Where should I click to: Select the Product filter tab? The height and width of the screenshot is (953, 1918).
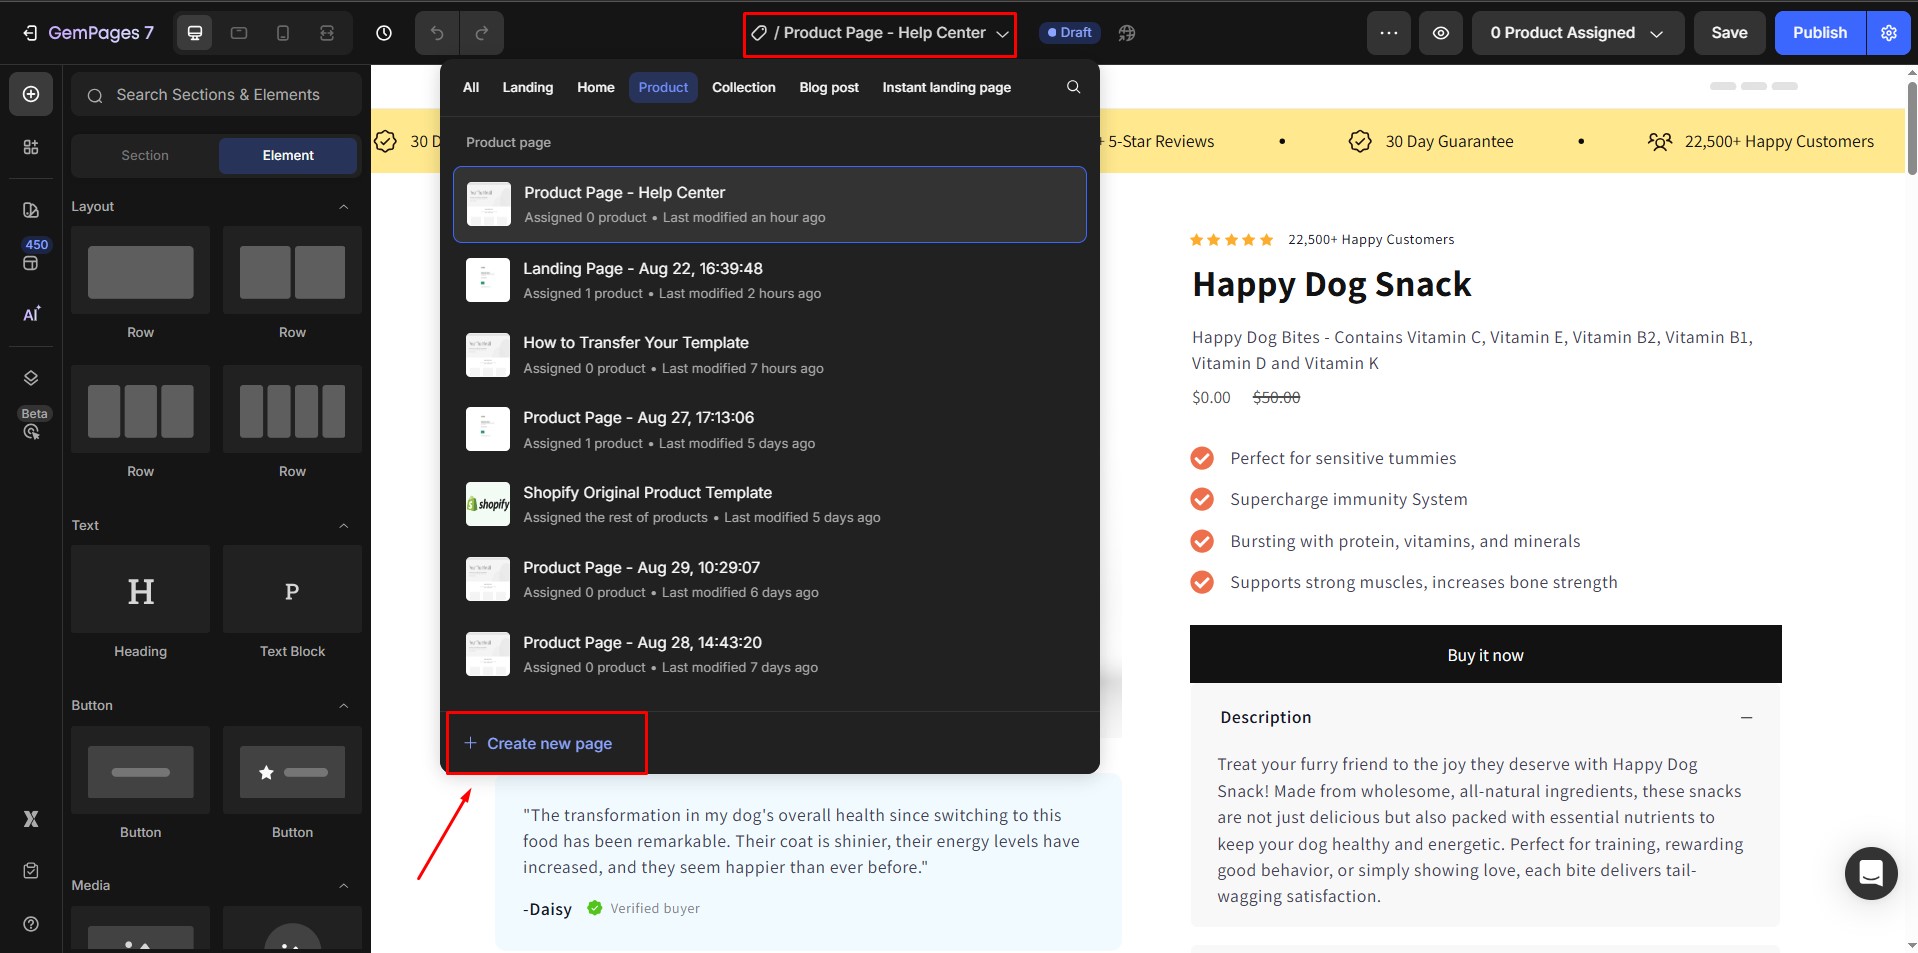tap(661, 87)
